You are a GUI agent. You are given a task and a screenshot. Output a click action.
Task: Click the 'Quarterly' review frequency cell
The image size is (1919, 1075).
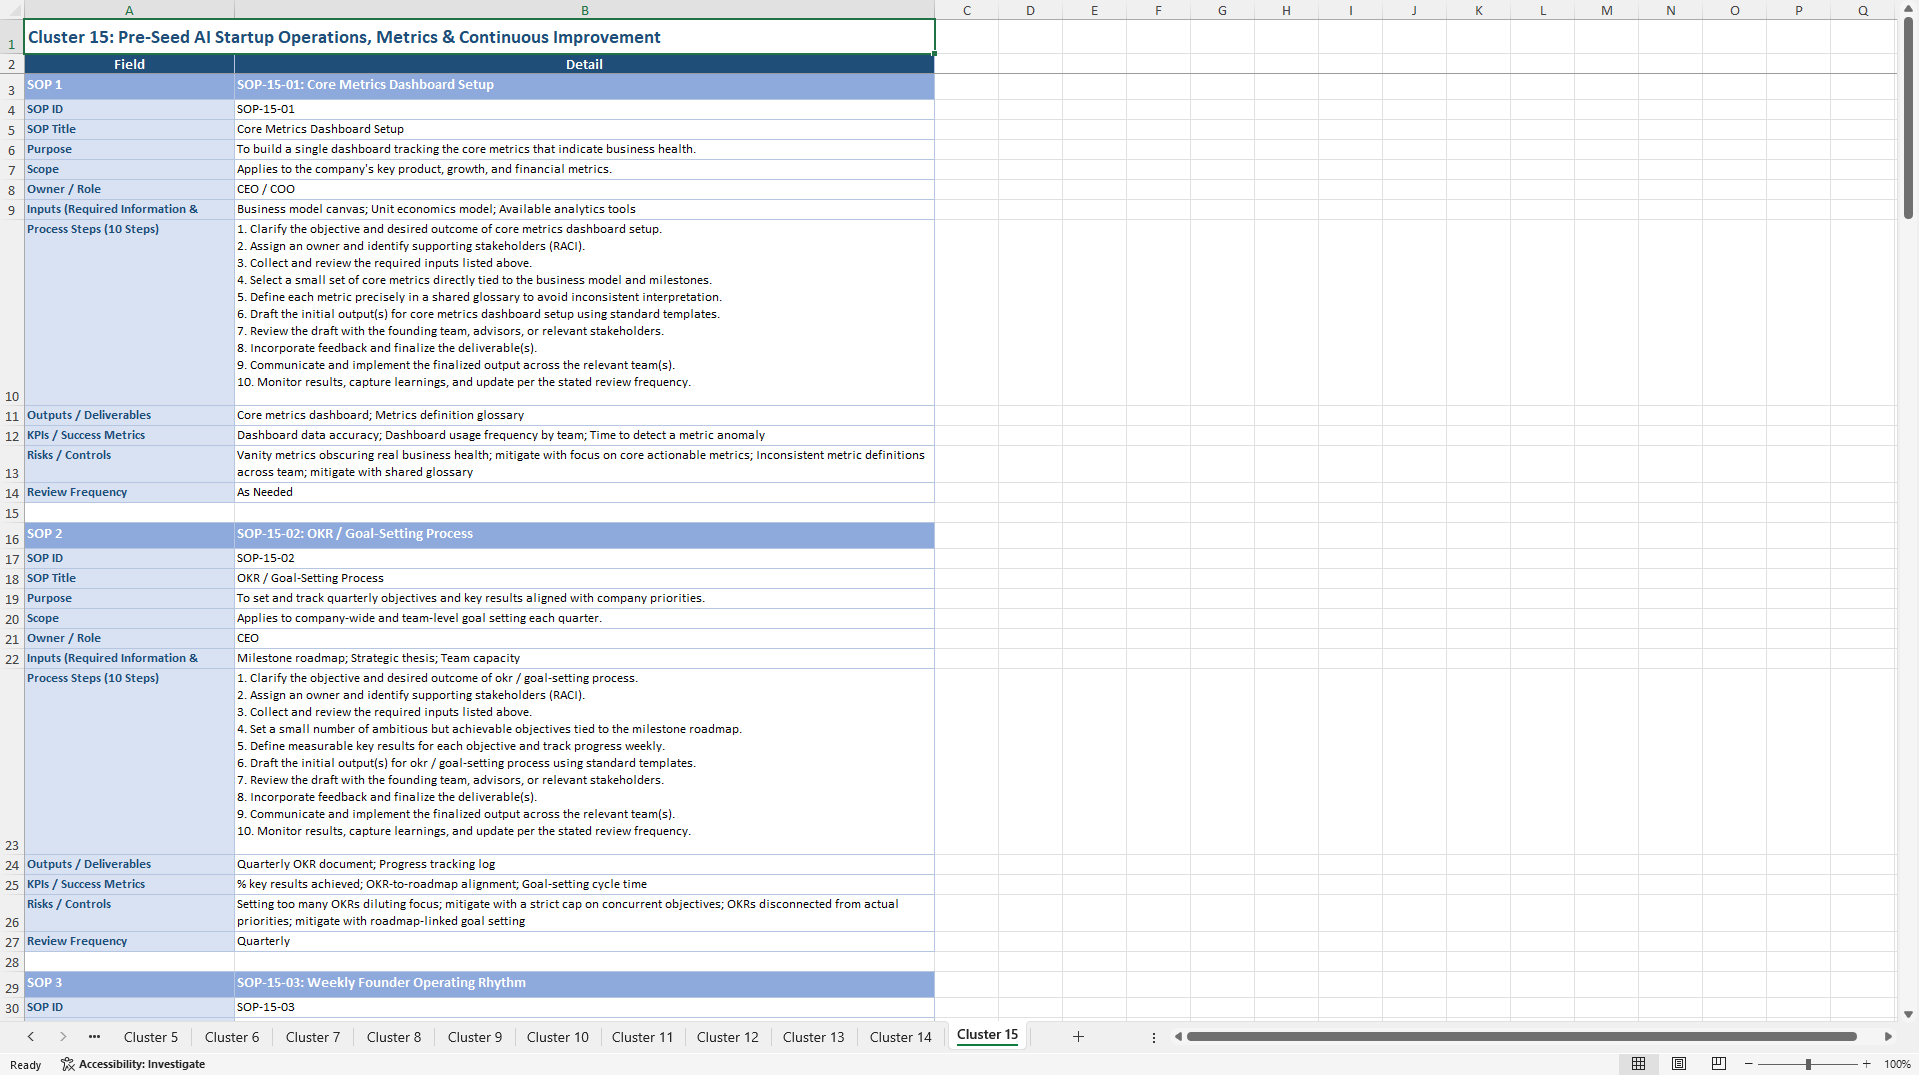tap(585, 941)
